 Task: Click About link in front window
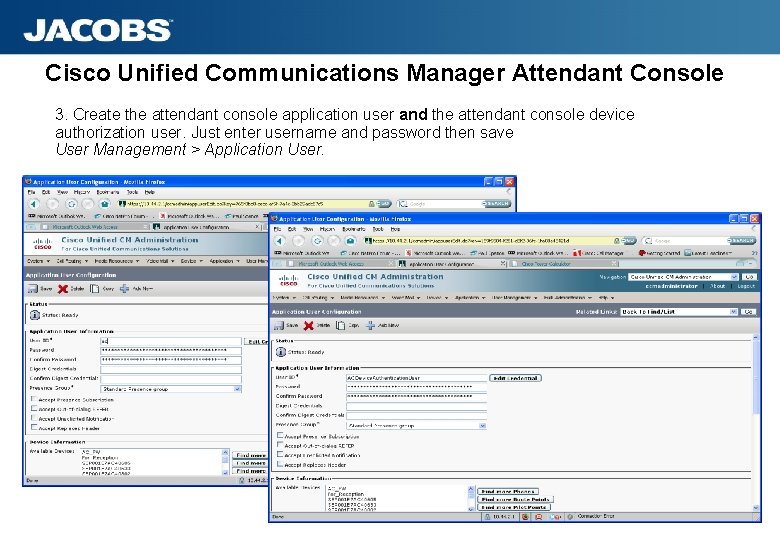point(717,286)
